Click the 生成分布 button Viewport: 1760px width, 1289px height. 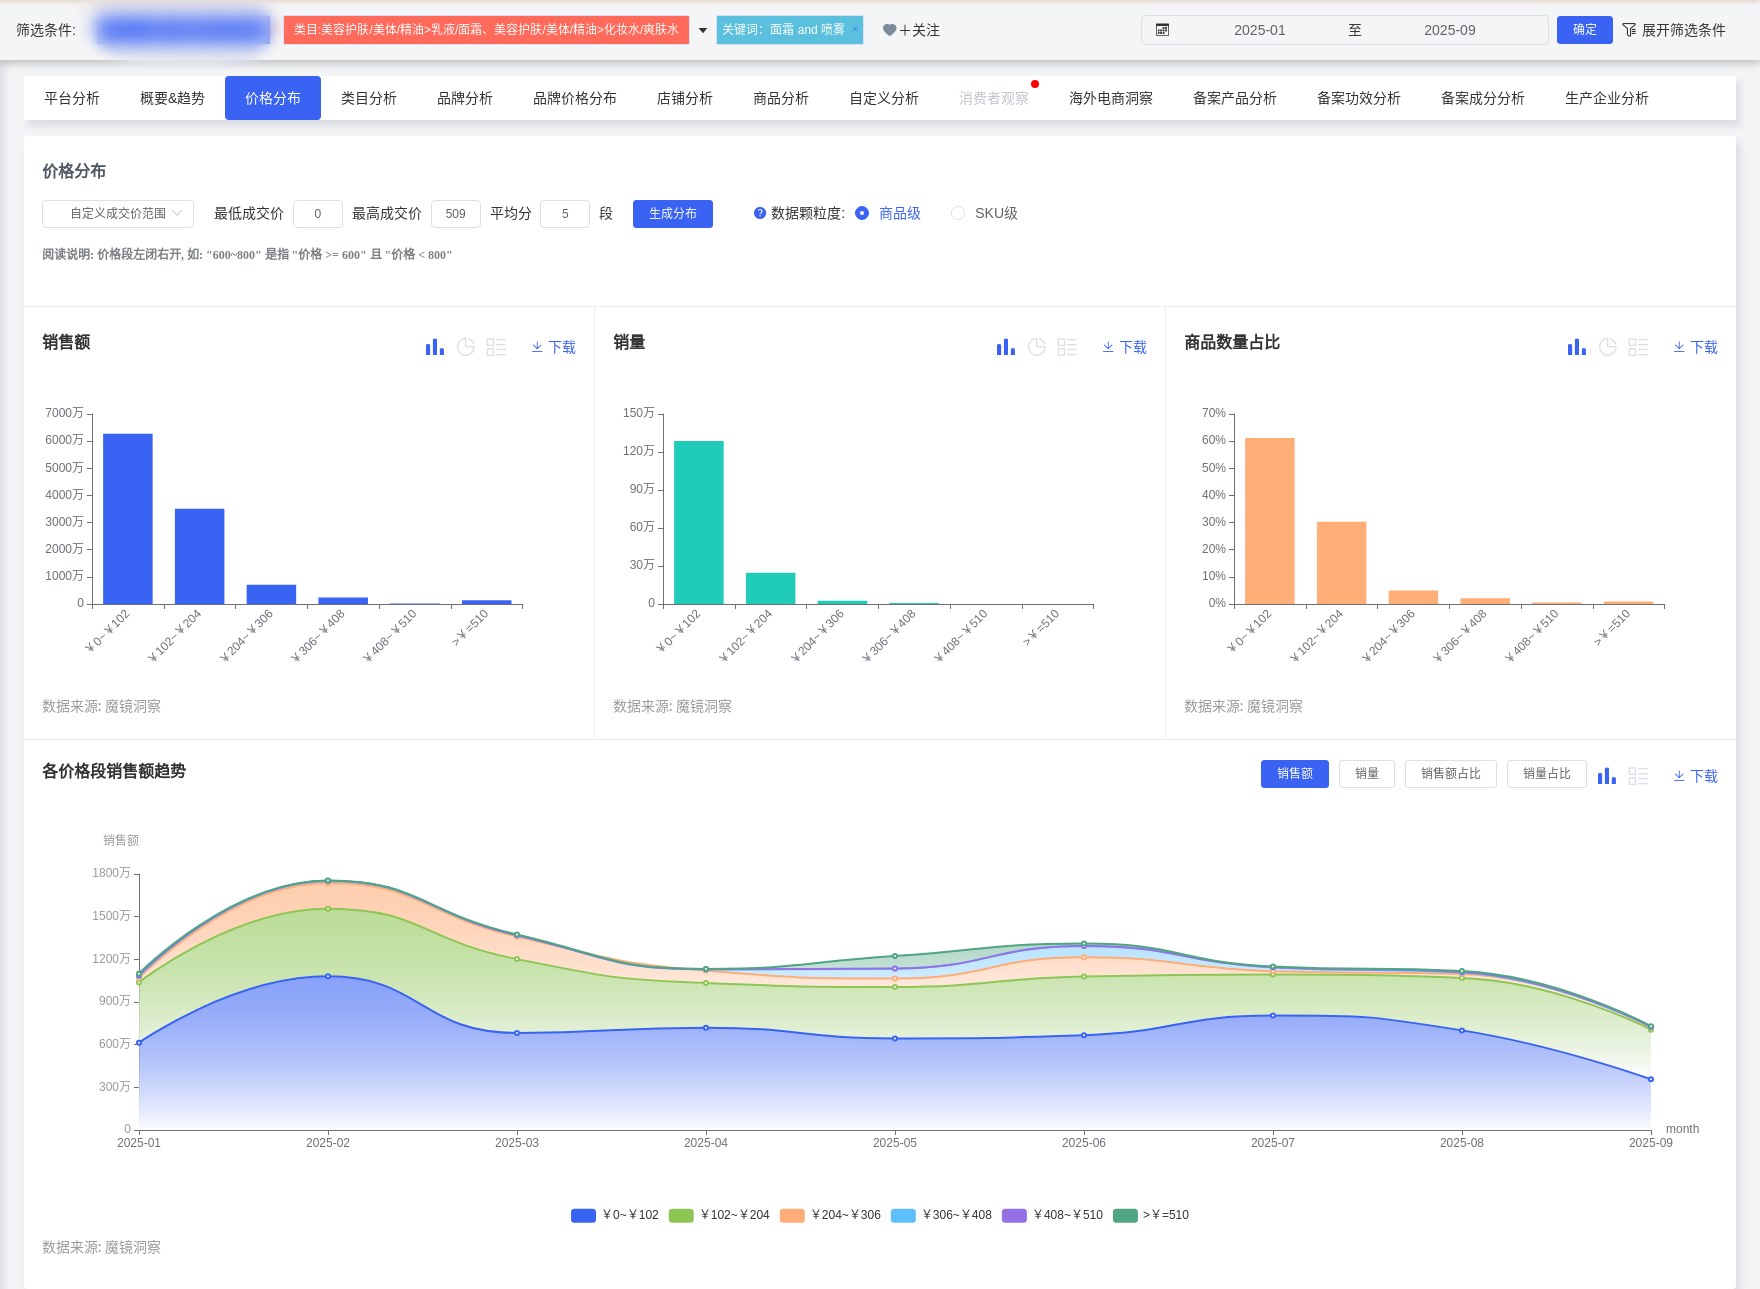click(x=672, y=214)
